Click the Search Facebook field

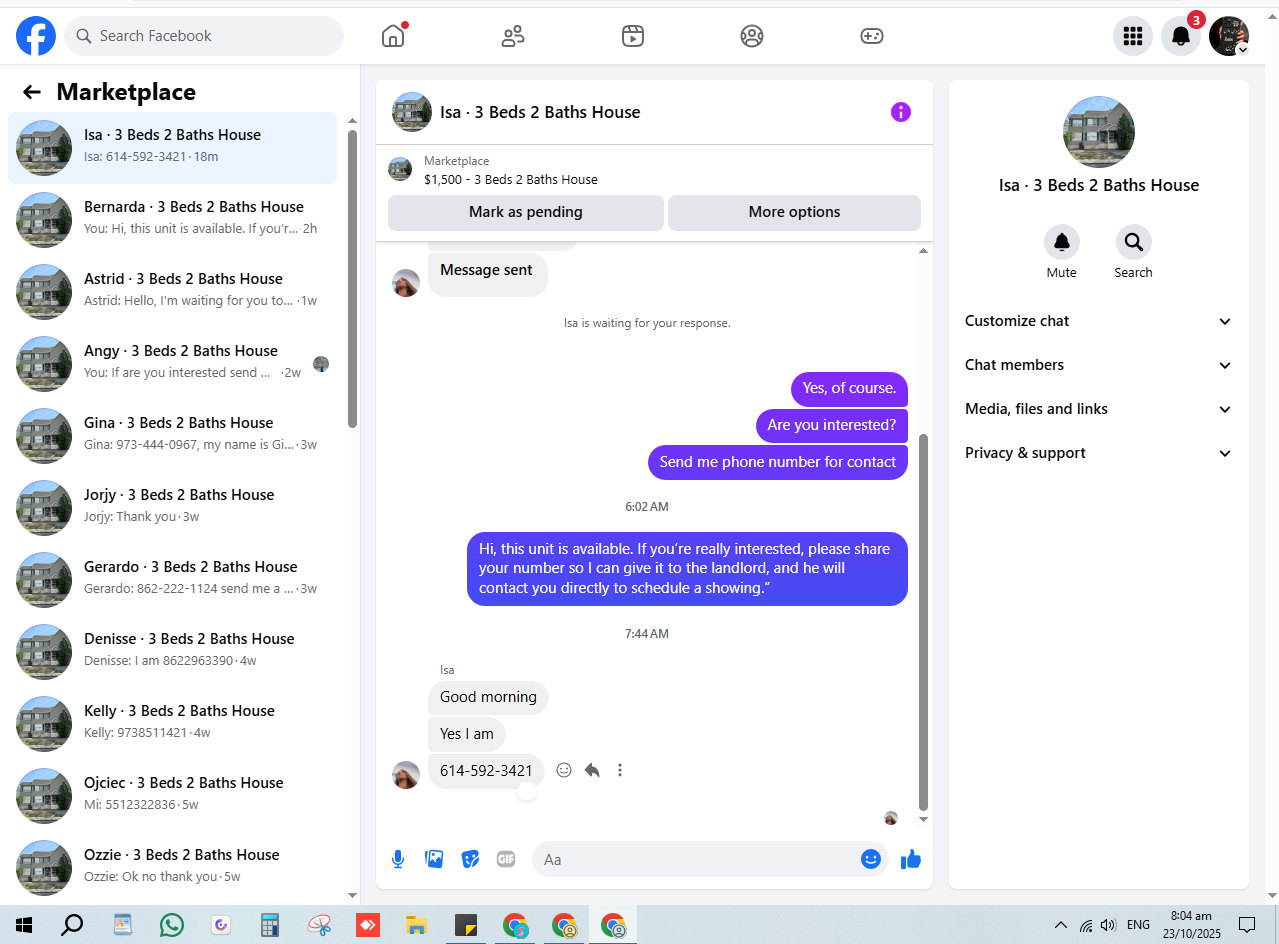coord(204,36)
